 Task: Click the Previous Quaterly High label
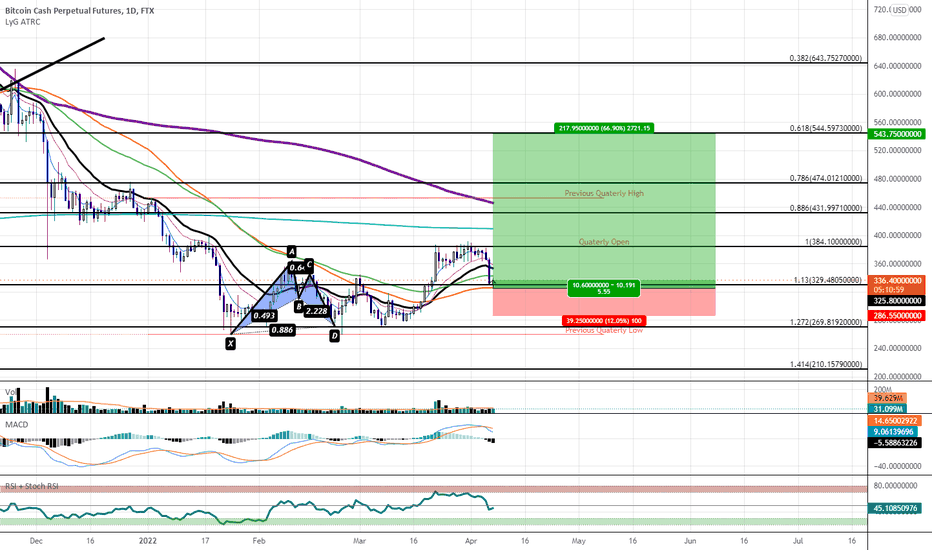(604, 193)
